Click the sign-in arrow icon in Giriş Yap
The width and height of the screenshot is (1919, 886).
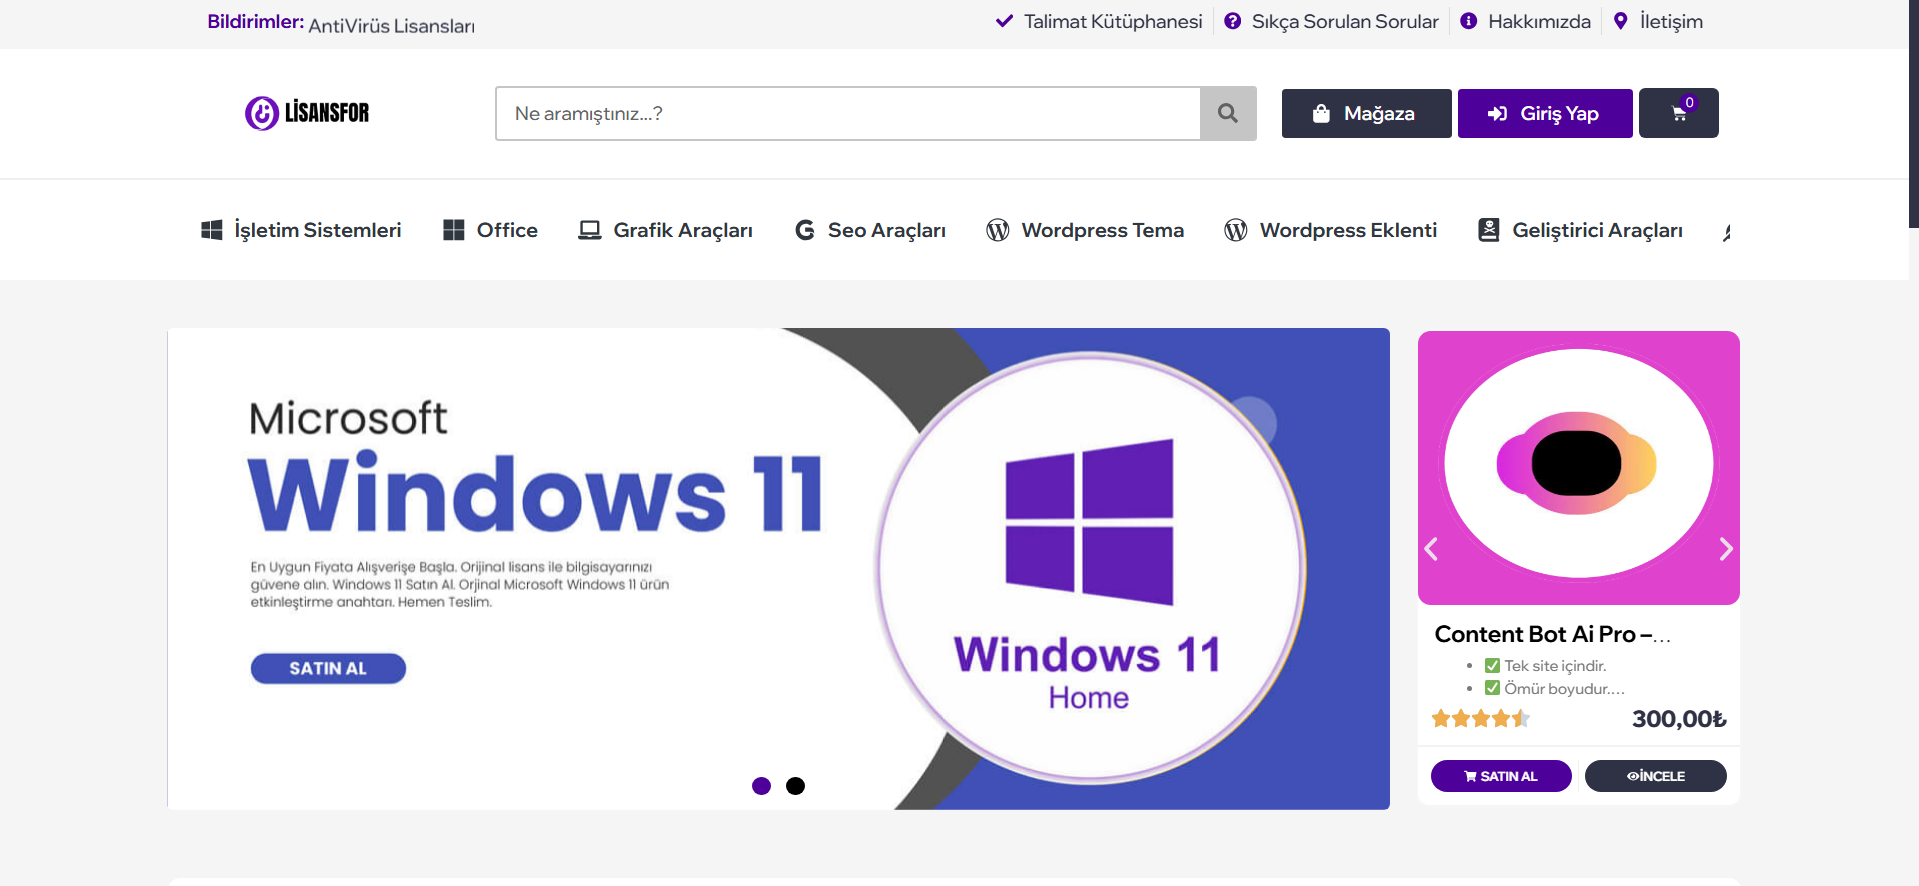1498,113
